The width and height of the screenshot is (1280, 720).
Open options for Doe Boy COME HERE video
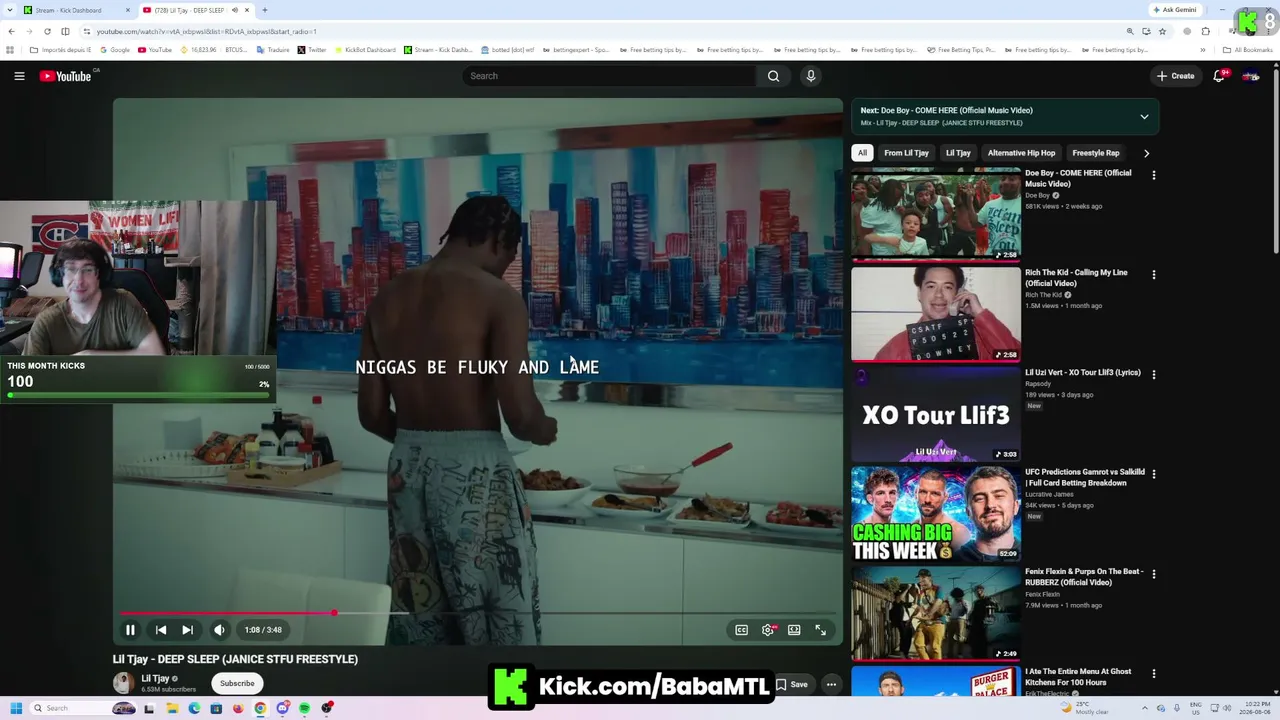tap(1154, 175)
